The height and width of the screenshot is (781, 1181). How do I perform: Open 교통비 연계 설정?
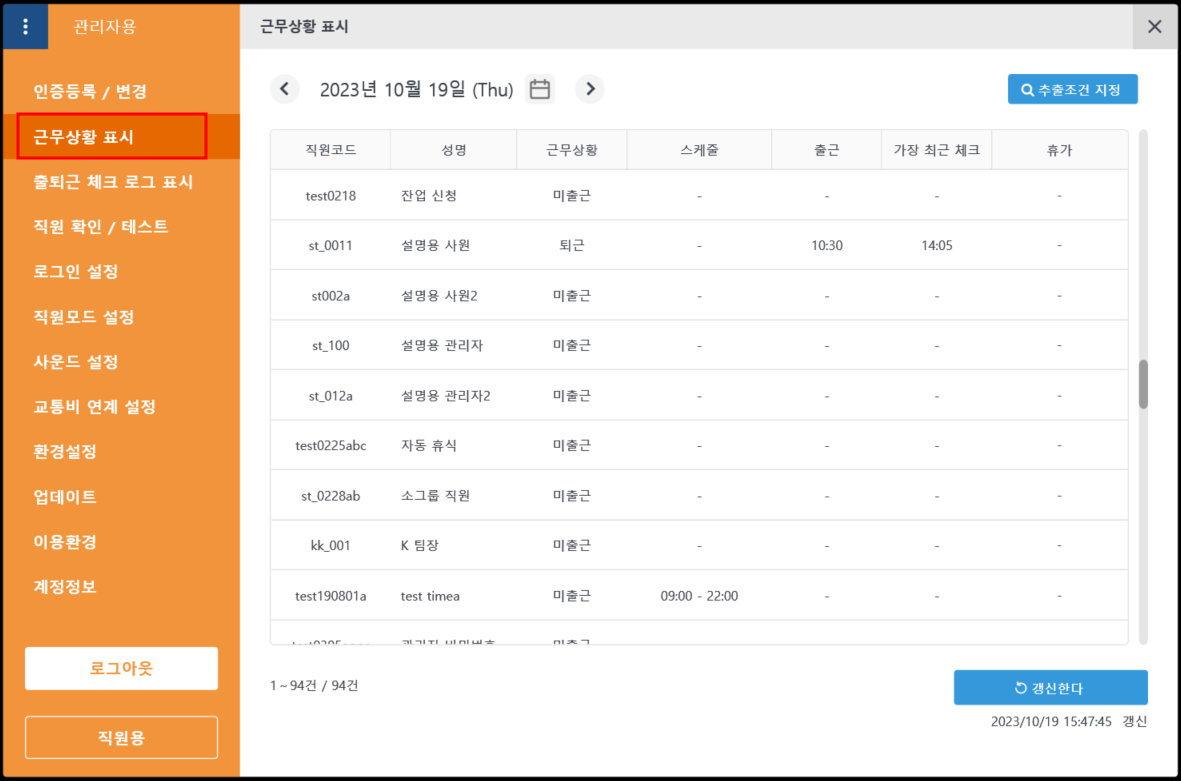tap(94, 407)
